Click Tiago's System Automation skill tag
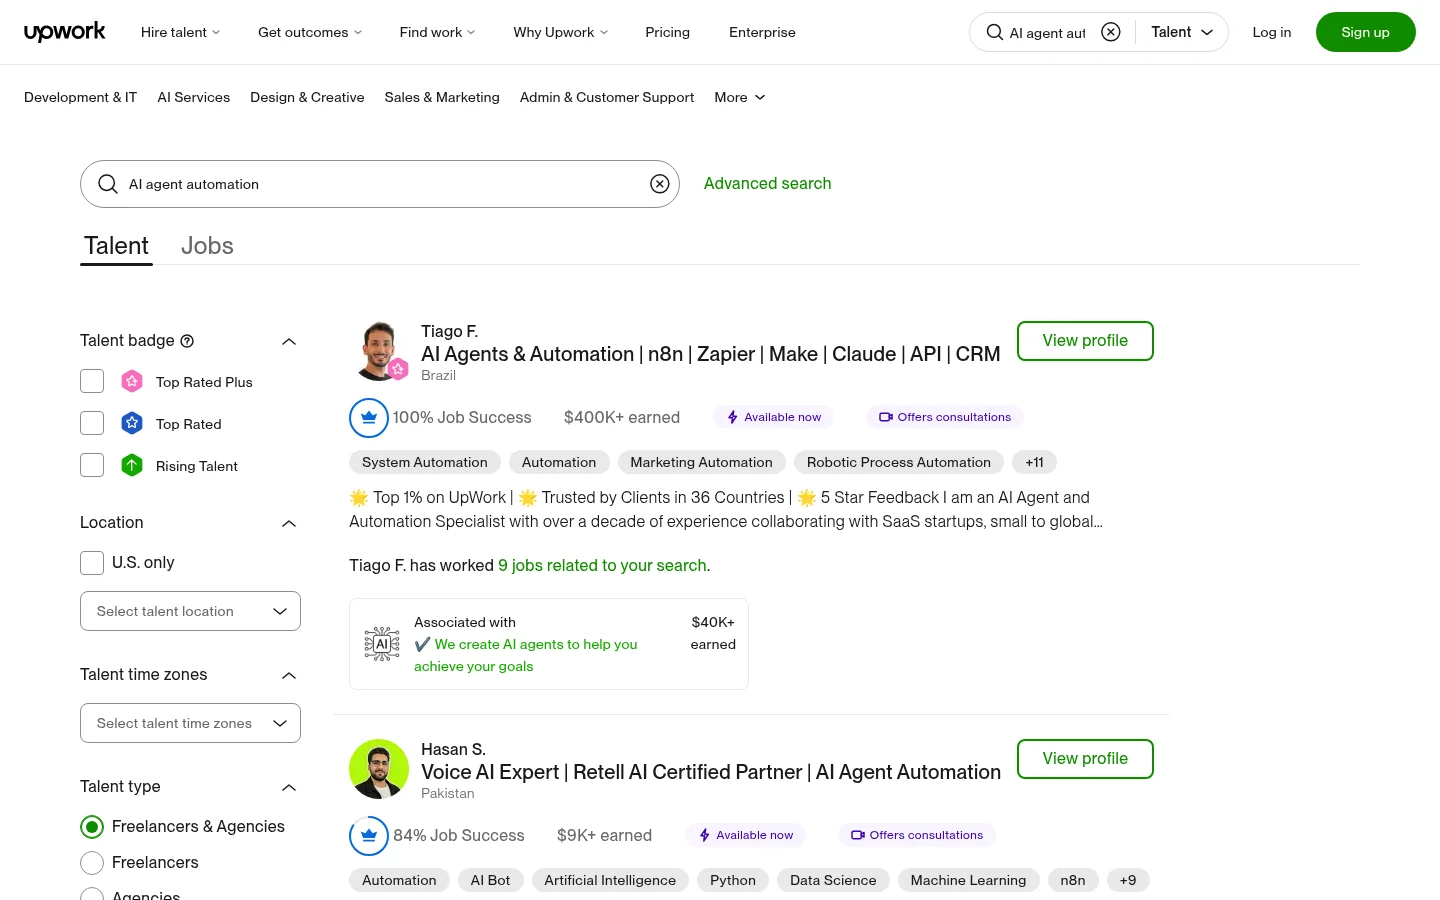Screen dimensions: 1440x900 [x=425, y=462]
